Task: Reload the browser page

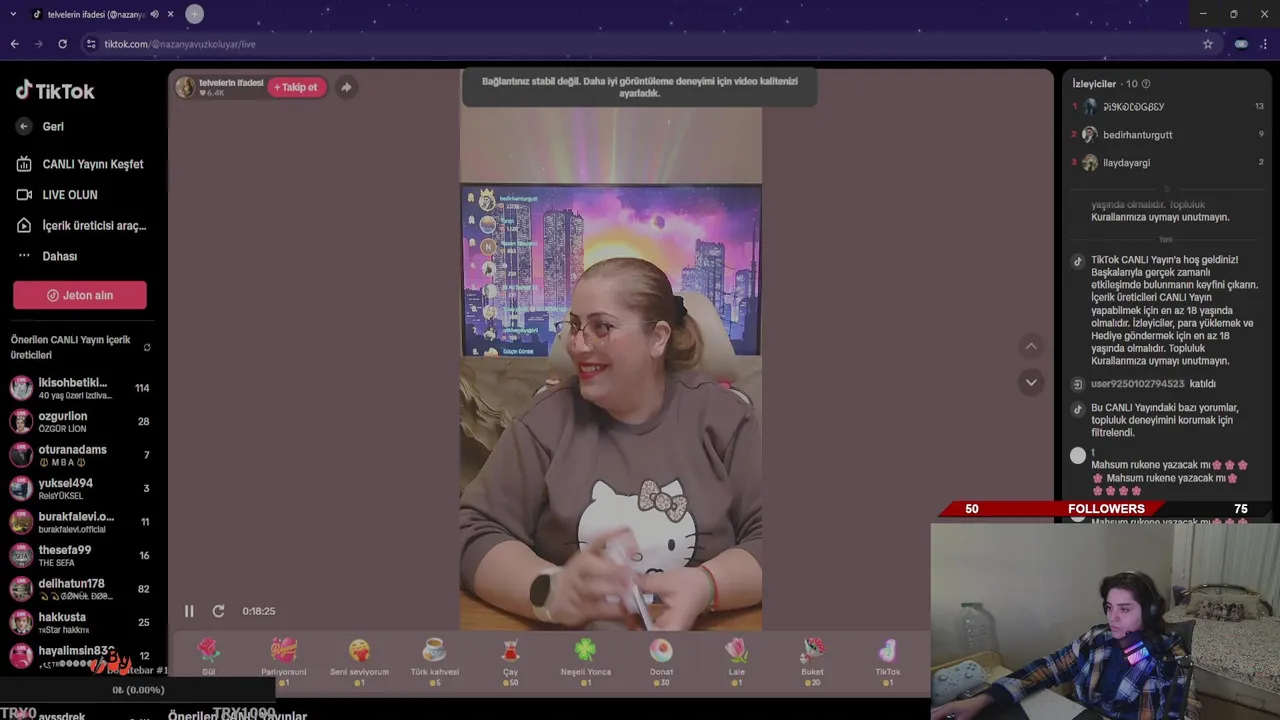Action: pyautogui.click(x=62, y=44)
